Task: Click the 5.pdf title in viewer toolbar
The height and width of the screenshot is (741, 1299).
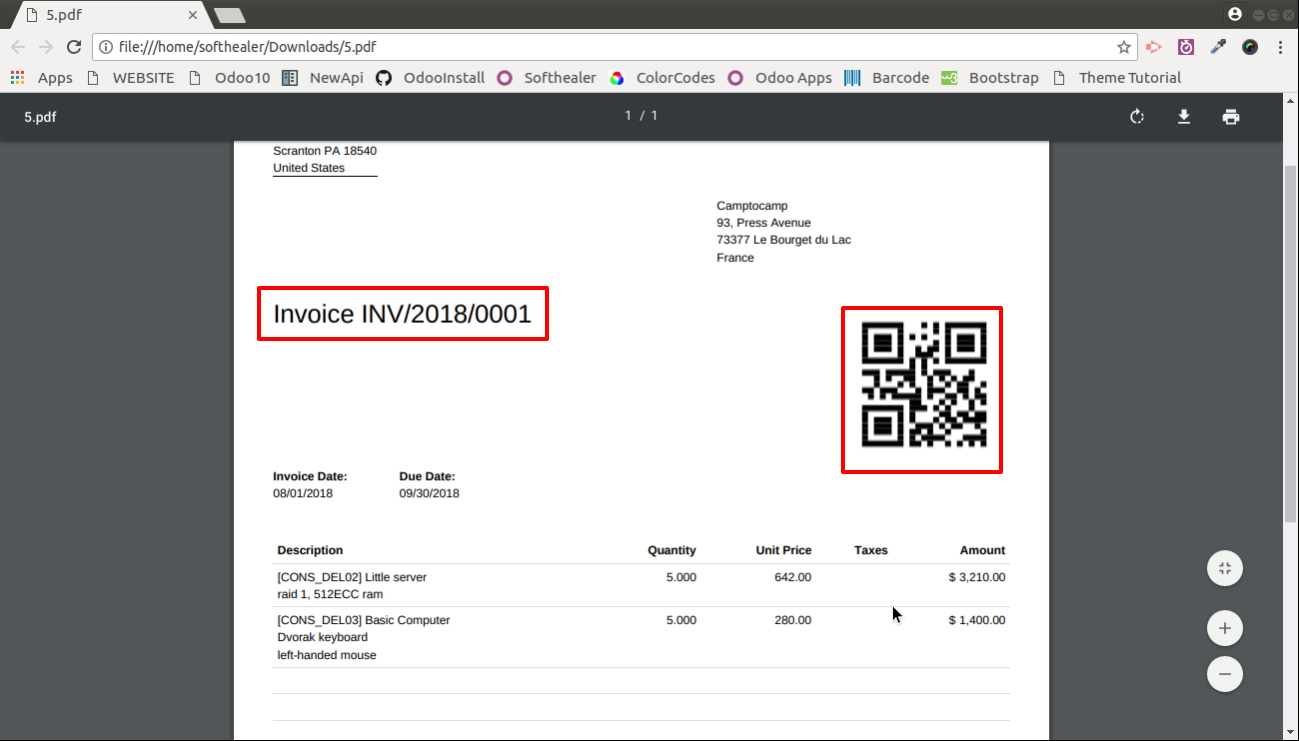Action: pyautogui.click(x=40, y=117)
